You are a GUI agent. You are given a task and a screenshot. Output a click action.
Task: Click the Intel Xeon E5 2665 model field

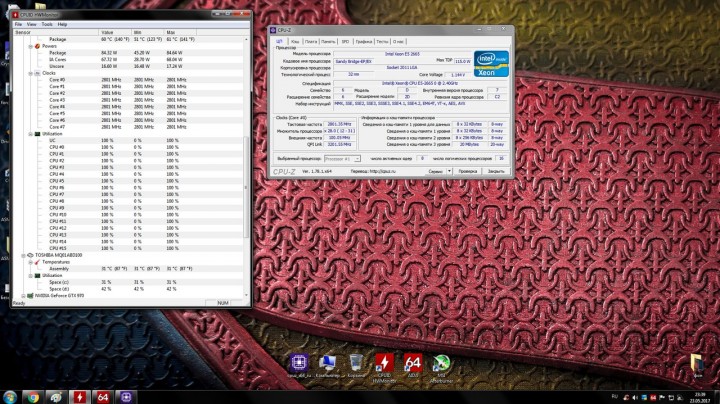(x=402, y=54)
